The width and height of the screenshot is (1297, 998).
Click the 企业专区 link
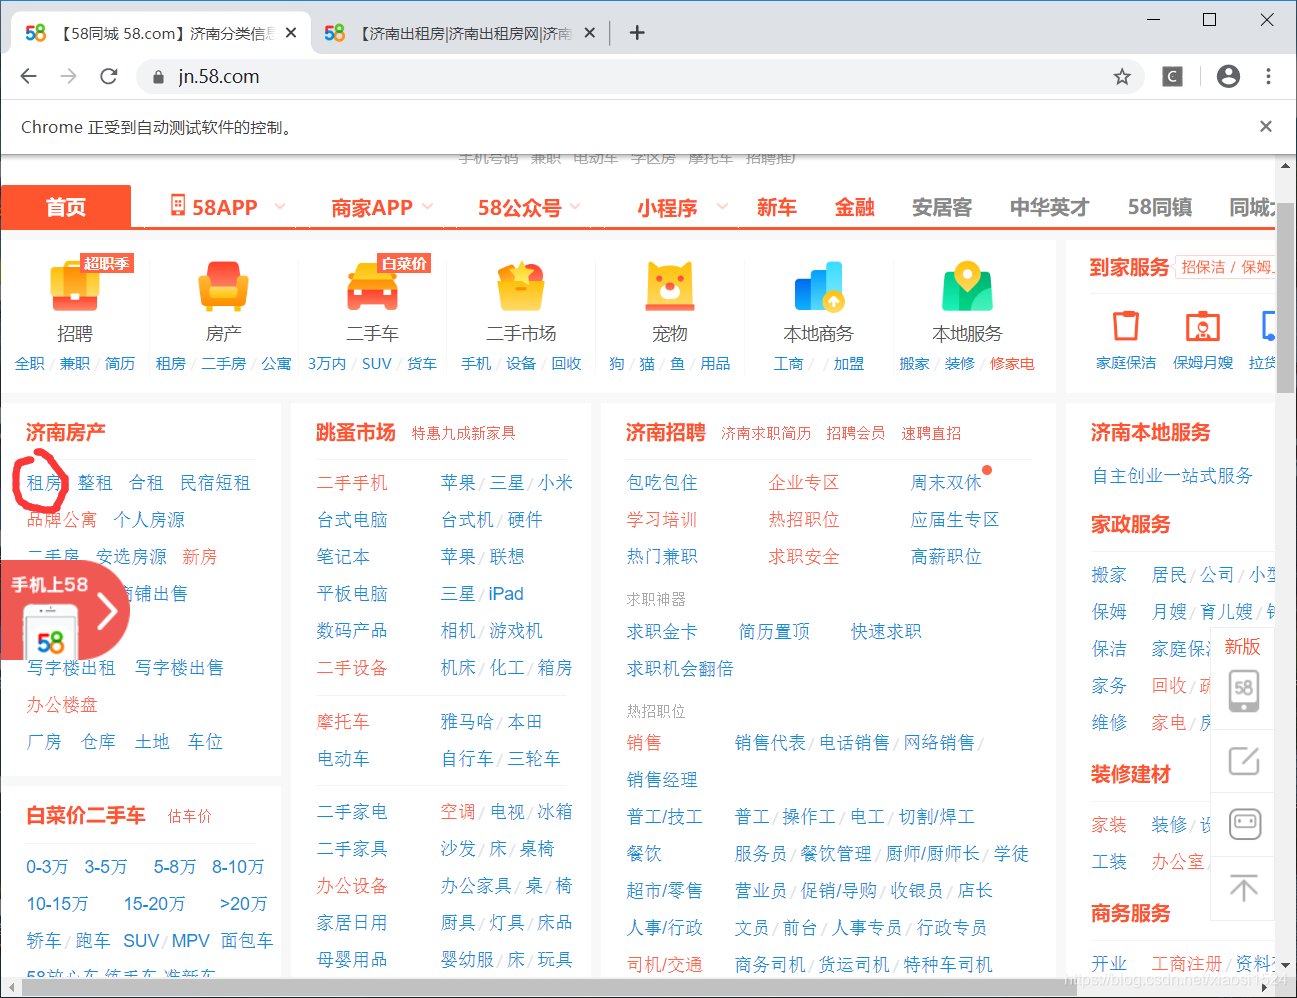(804, 483)
